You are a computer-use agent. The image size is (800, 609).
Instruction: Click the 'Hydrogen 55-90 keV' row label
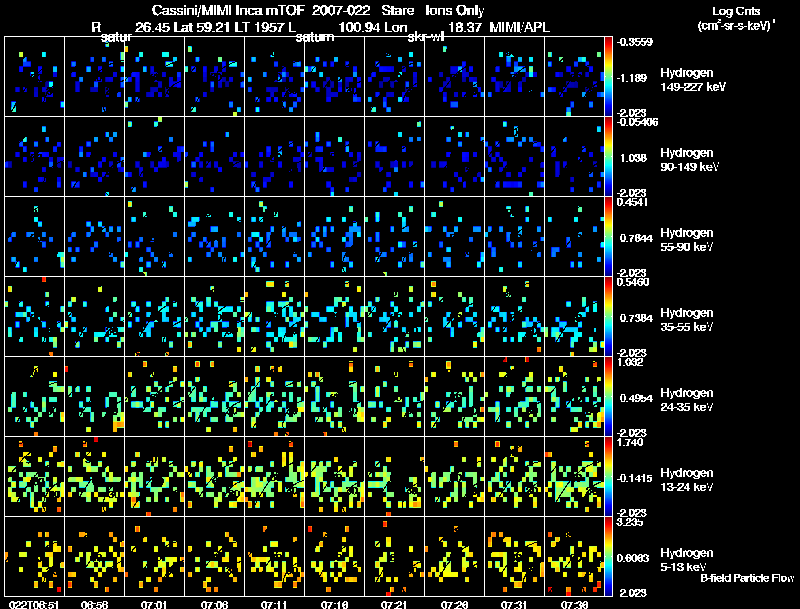687,240
